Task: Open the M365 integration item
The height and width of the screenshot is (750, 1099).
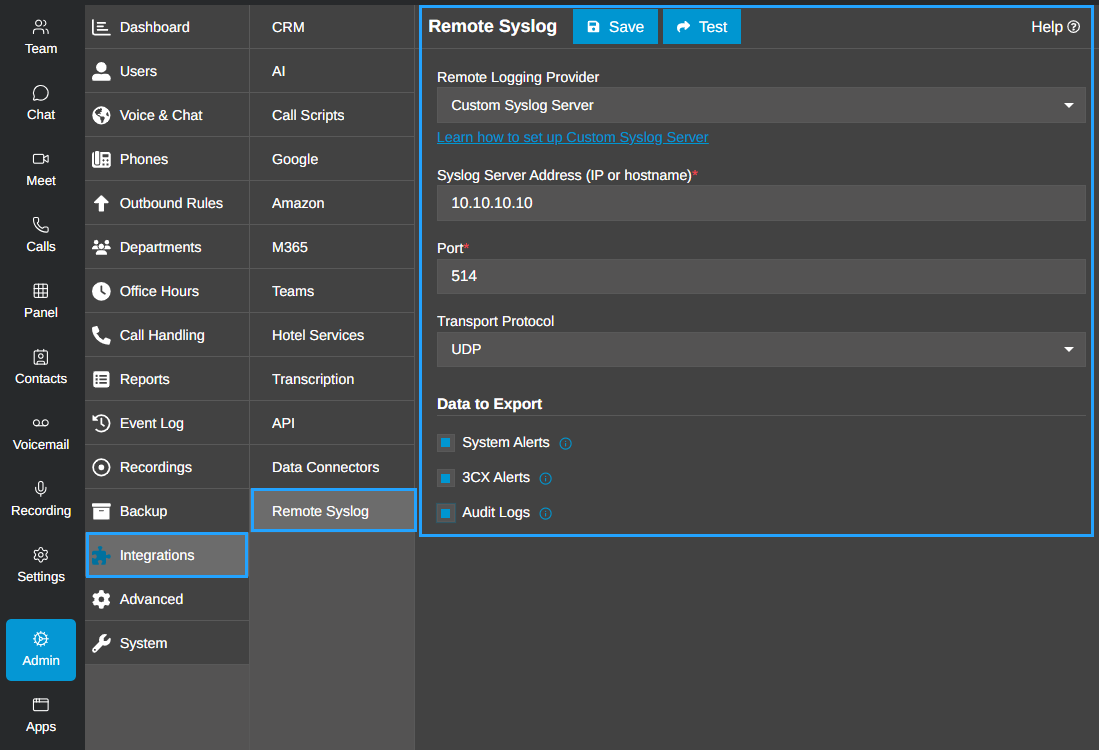Action: [x=332, y=247]
